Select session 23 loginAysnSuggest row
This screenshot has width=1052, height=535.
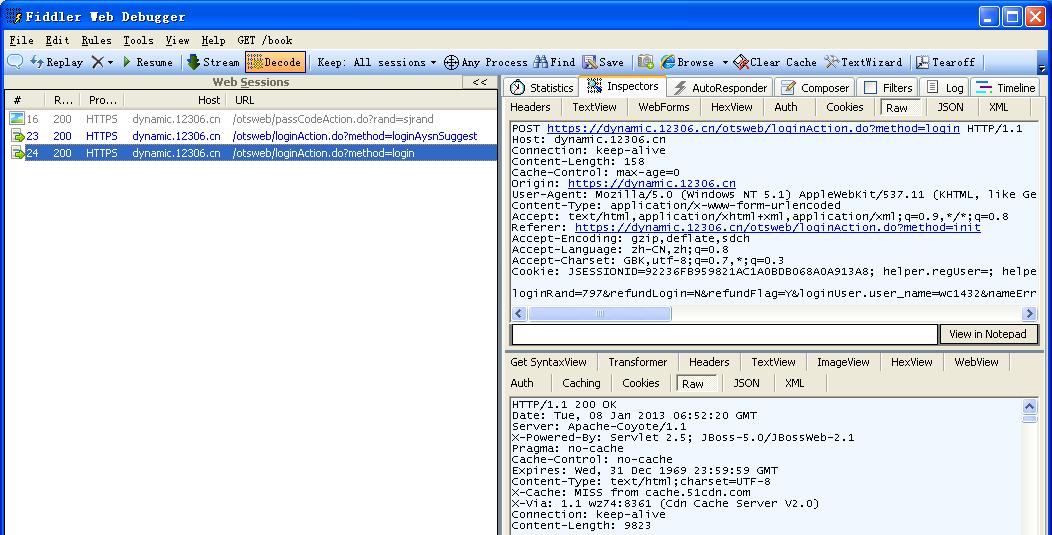click(252, 136)
